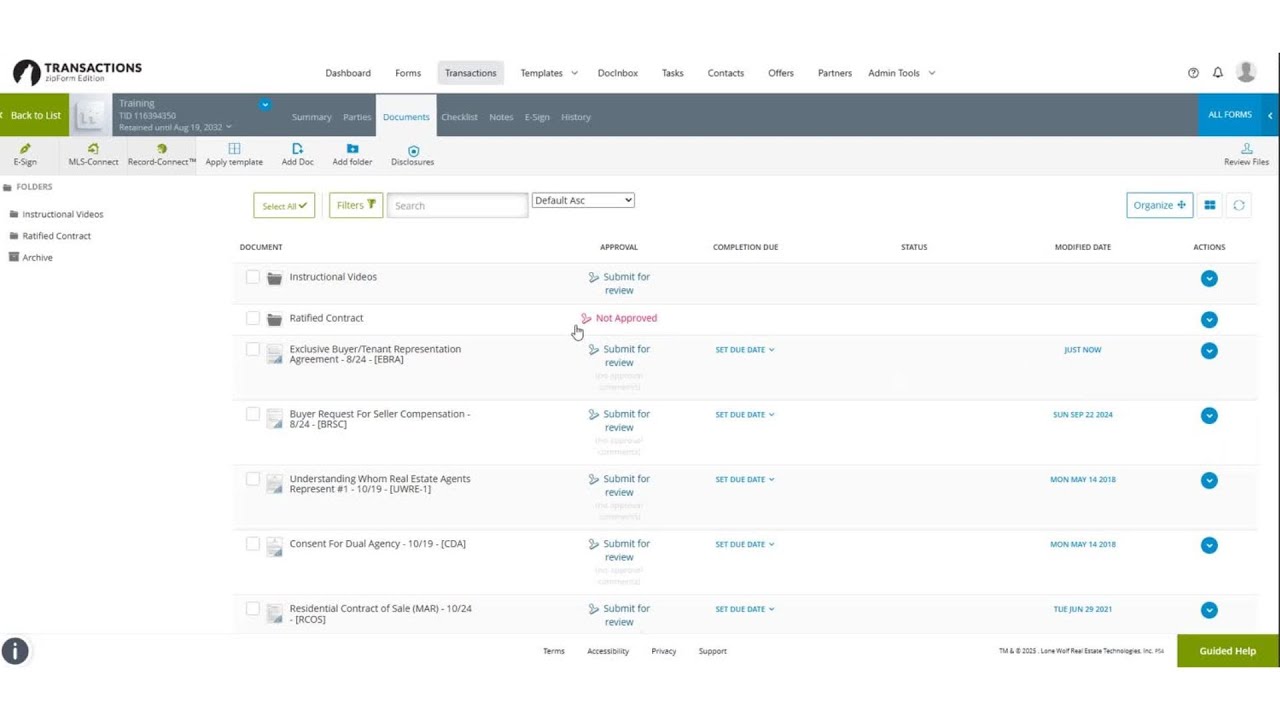
Task: Tick the Consent For Dual Agency checkbox
Action: (253, 544)
